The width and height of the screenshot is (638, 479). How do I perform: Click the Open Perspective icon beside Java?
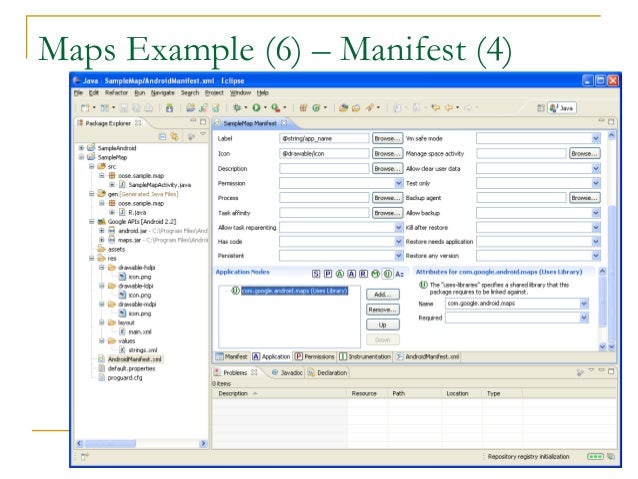(541, 108)
